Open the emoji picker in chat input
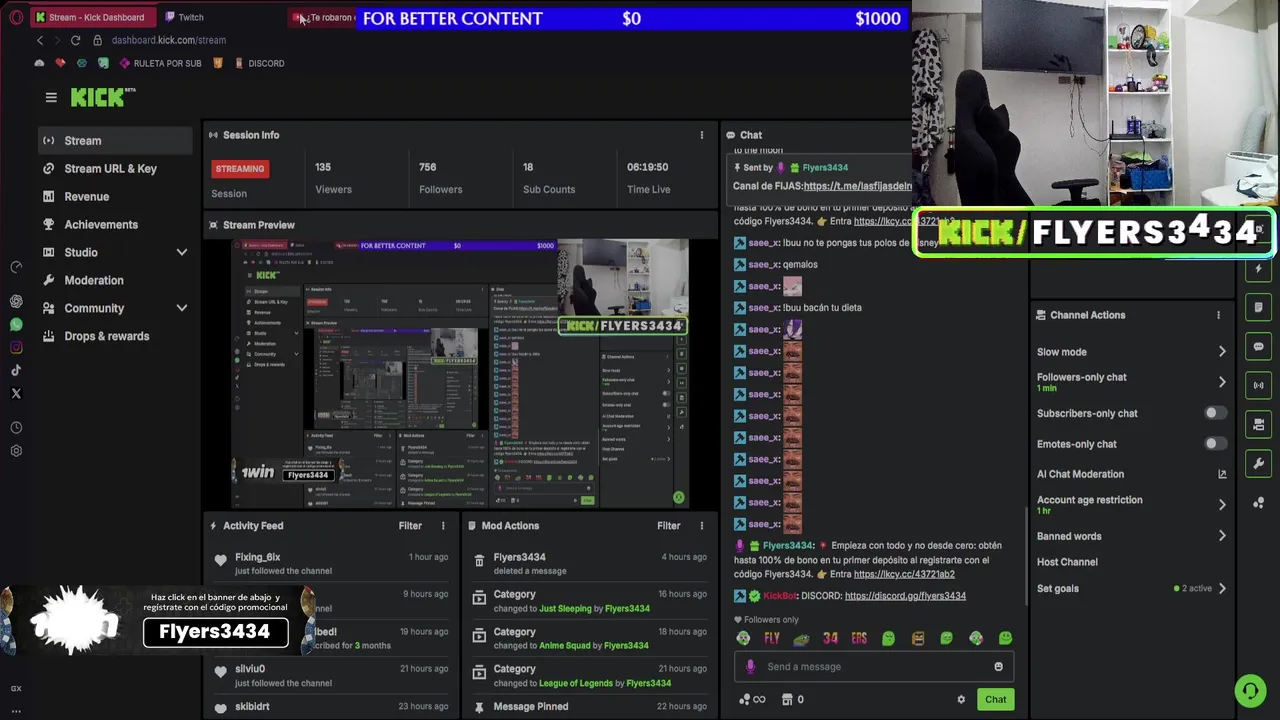 (x=998, y=667)
